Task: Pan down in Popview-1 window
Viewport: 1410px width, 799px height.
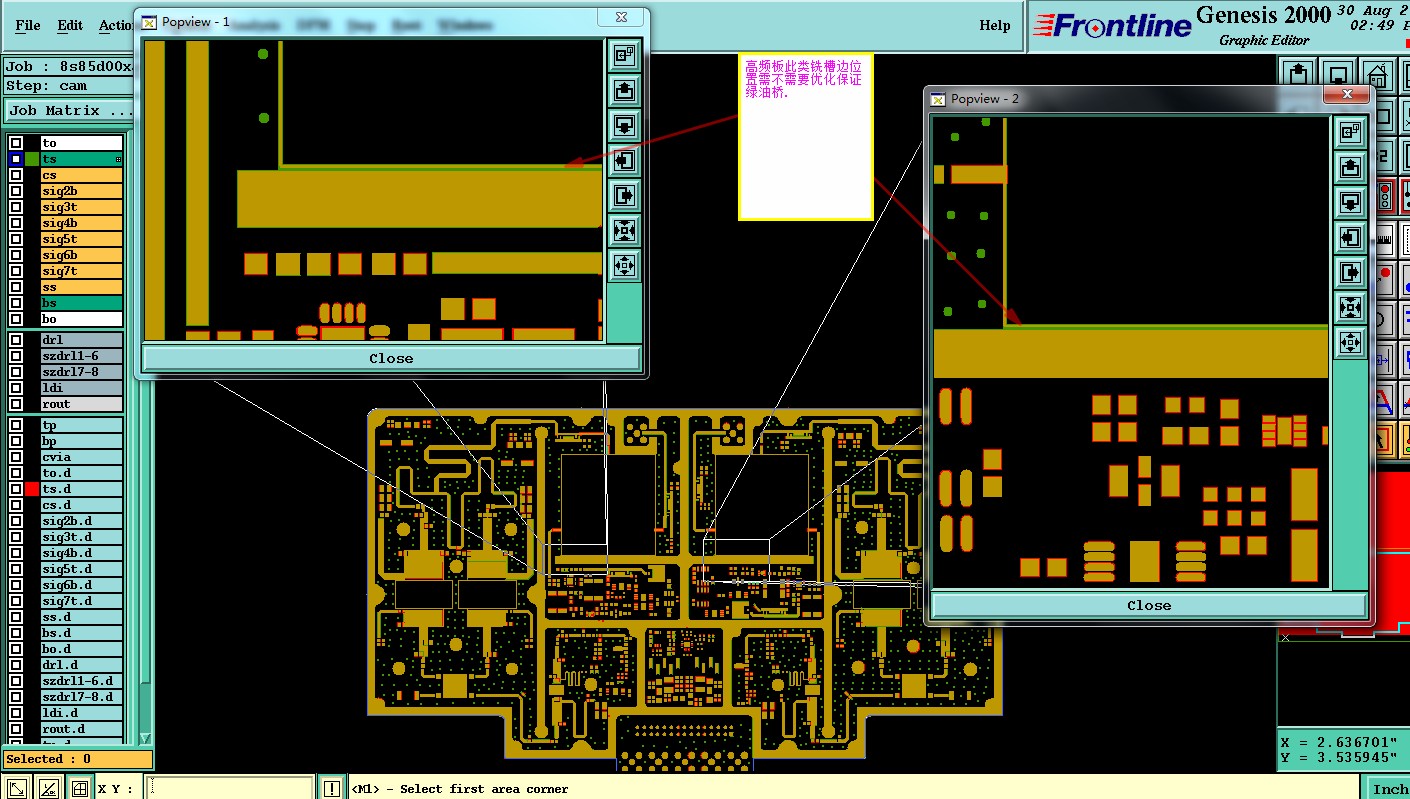Action: (x=624, y=126)
